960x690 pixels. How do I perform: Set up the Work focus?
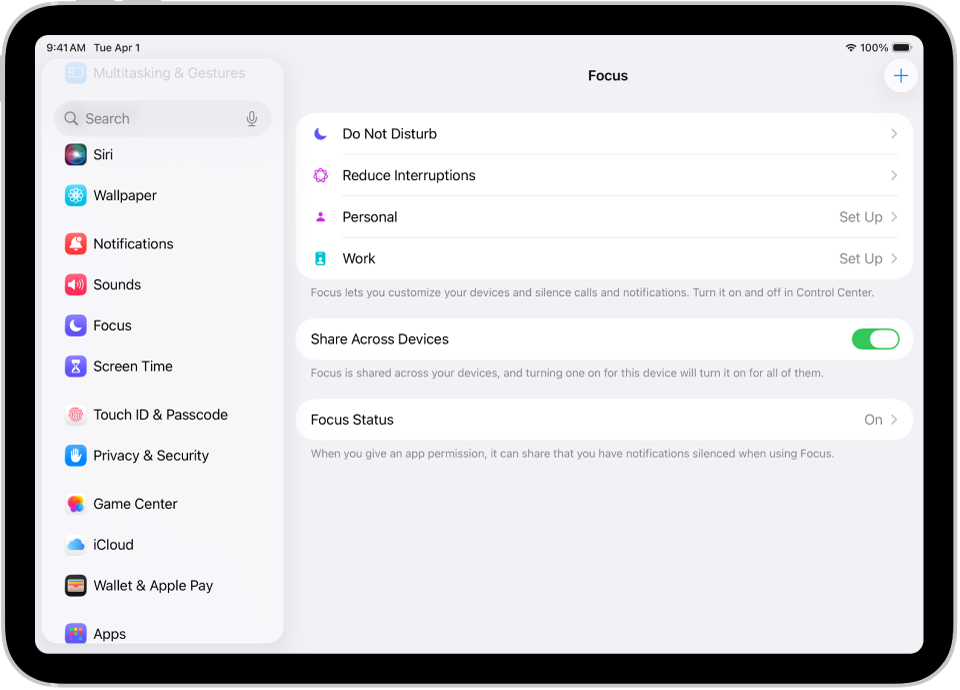tap(861, 258)
